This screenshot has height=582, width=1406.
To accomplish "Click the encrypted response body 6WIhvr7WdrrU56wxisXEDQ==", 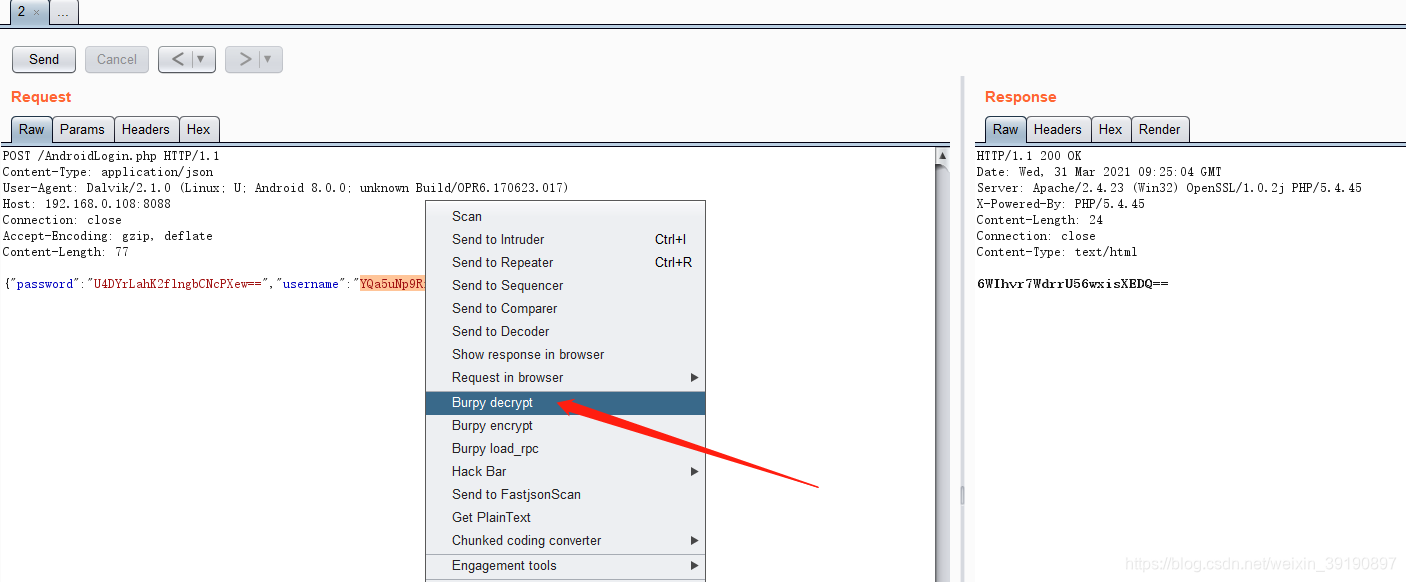I will click(x=1072, y=284).
